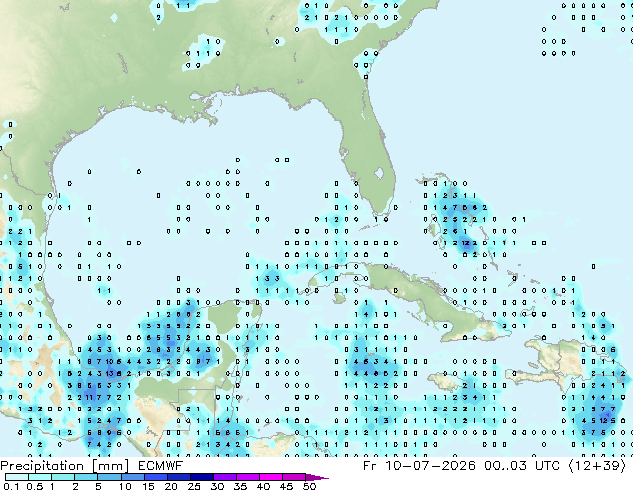Click the '[mm]' unit label
Viewport: 634px width, 490px height.
coord(110,466)
